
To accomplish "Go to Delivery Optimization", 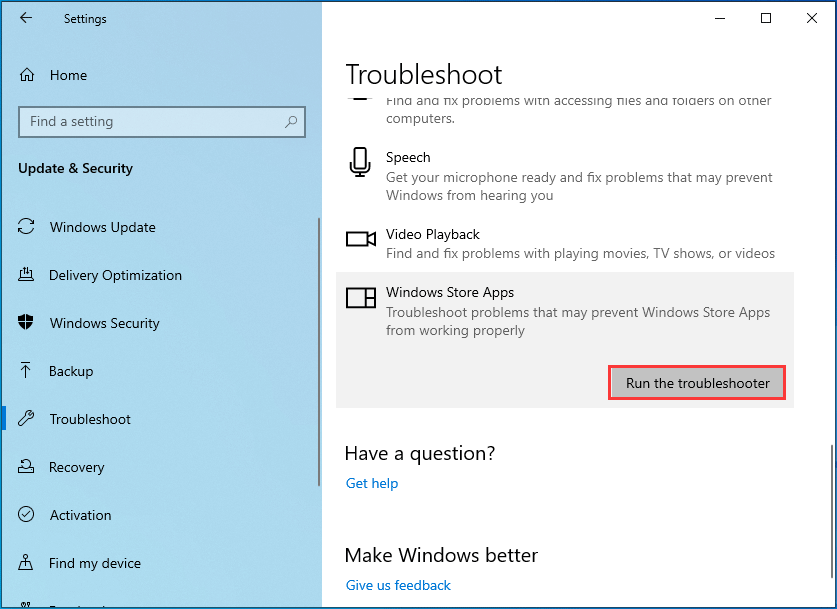I will [x=115, y=275].
